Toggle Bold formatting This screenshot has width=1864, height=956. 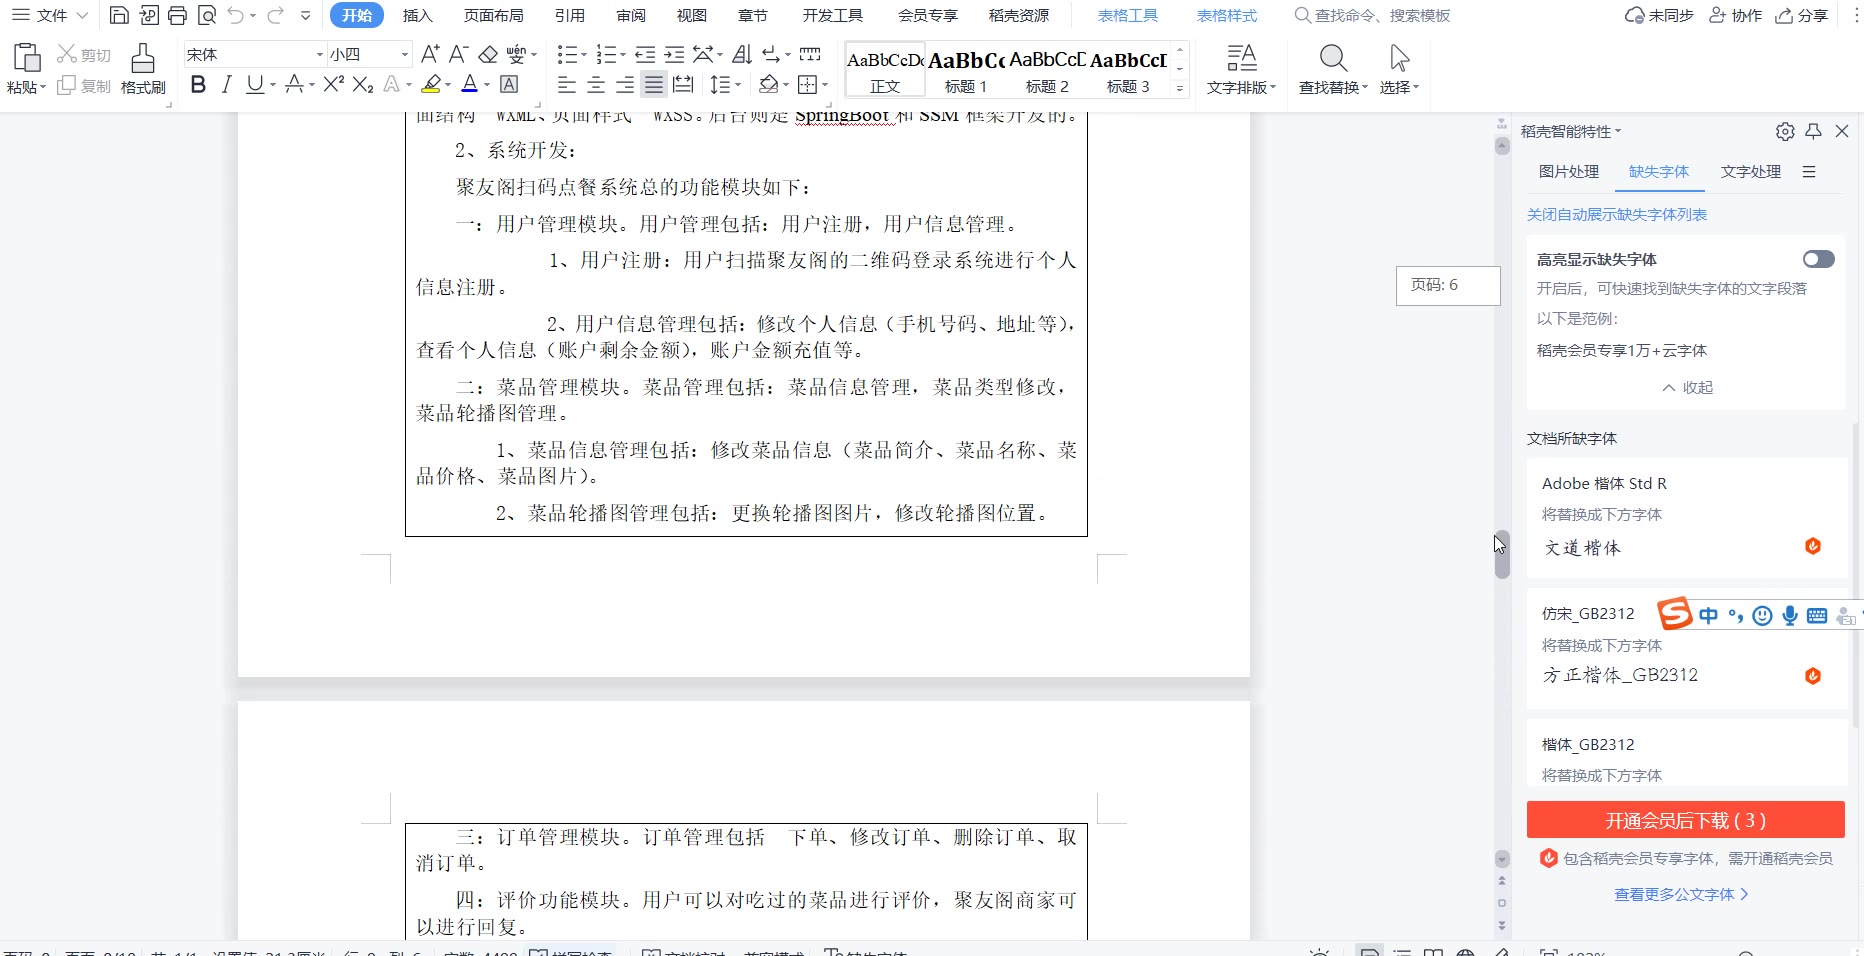click(x=198, y=85)
